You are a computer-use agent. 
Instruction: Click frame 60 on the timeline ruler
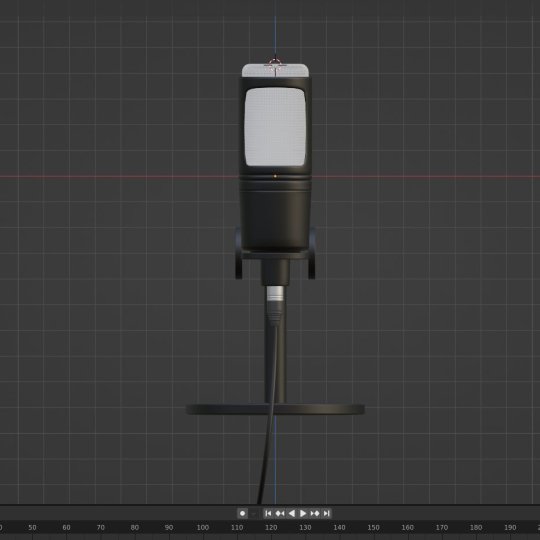(x=66, y=528)
